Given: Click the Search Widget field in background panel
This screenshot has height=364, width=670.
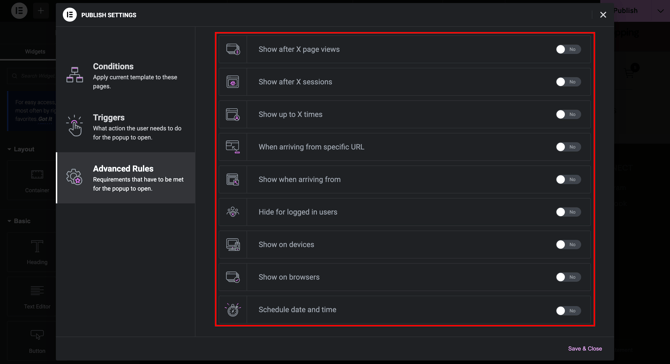Looking at the screenshot, I should 32,76.
